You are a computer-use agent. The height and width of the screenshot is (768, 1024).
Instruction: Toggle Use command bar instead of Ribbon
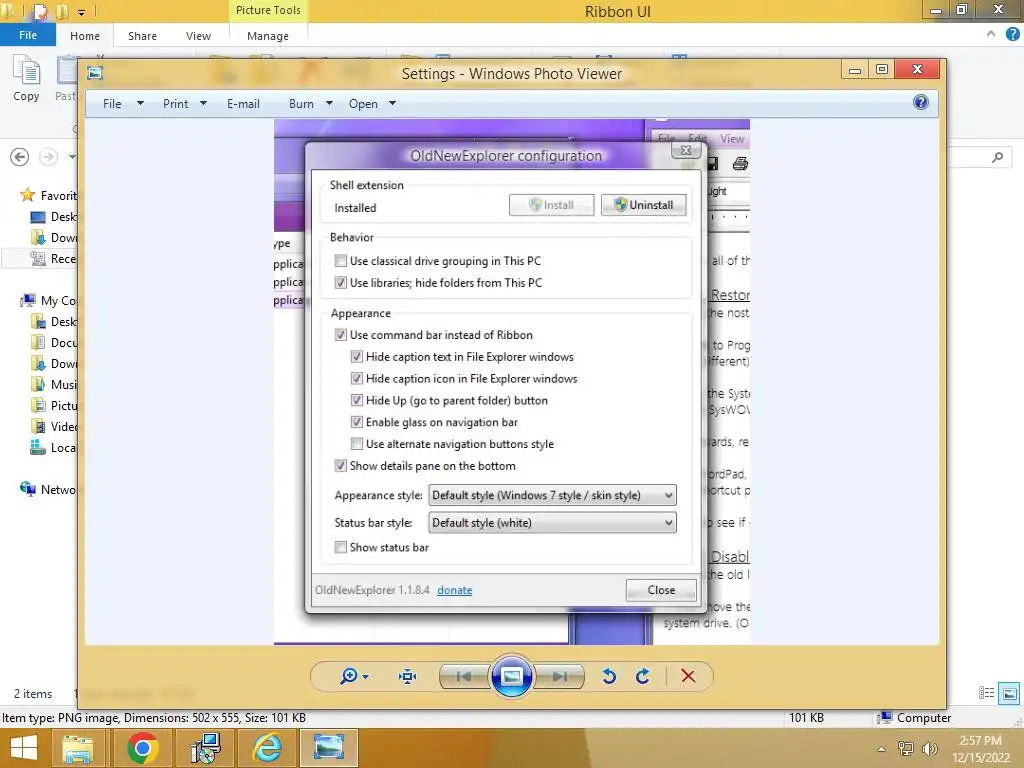tap(340, 335)
